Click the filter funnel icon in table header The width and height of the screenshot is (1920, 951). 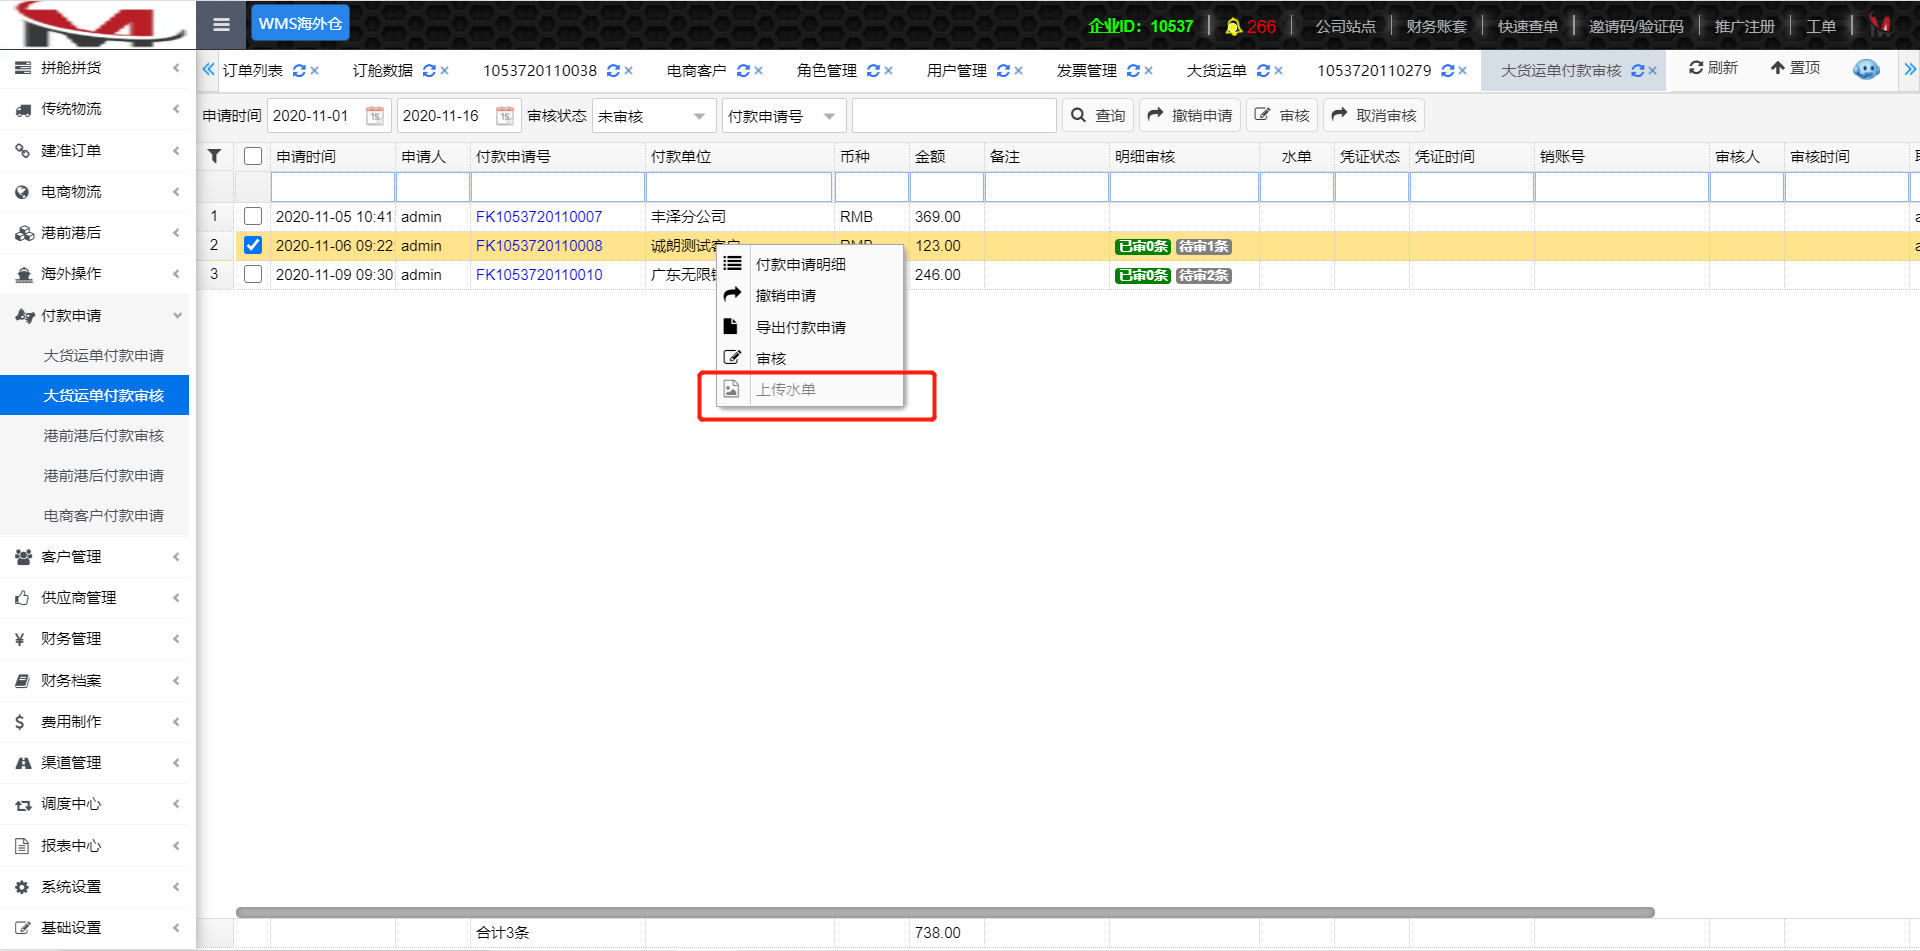click(214, 156)
